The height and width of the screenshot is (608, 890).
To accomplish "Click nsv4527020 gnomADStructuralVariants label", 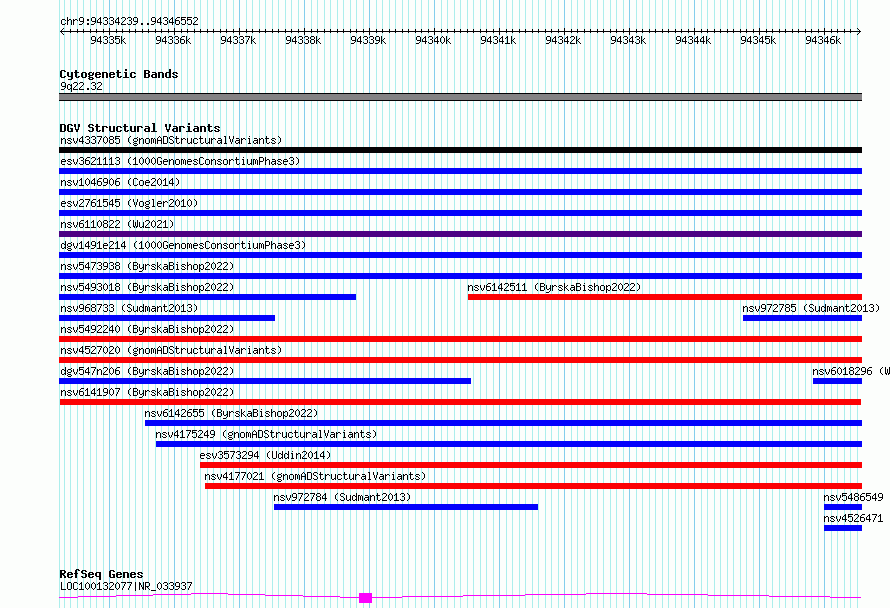I will click(x=171, y=350).
